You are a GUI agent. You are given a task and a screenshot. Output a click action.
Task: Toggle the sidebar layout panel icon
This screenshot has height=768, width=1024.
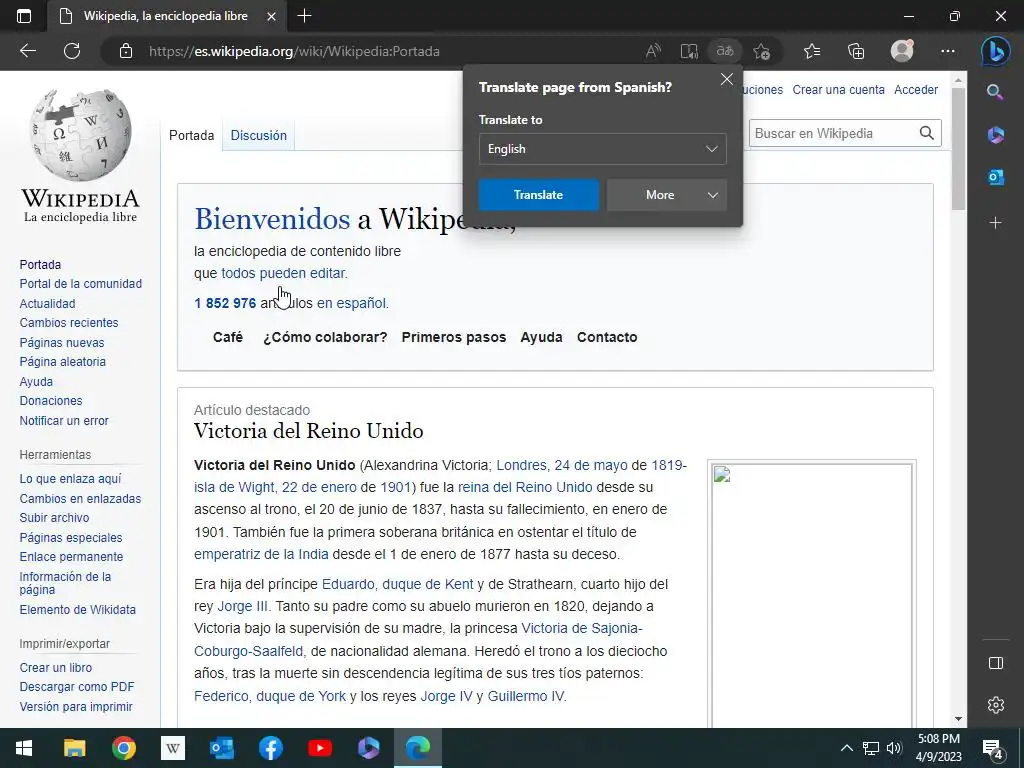tap(995, 663)
